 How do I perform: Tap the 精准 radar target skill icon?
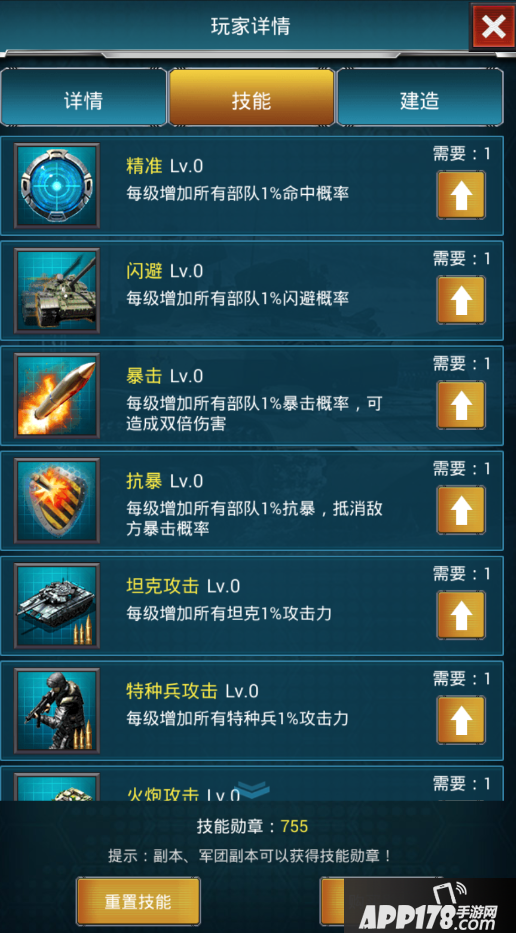[57, 185]
